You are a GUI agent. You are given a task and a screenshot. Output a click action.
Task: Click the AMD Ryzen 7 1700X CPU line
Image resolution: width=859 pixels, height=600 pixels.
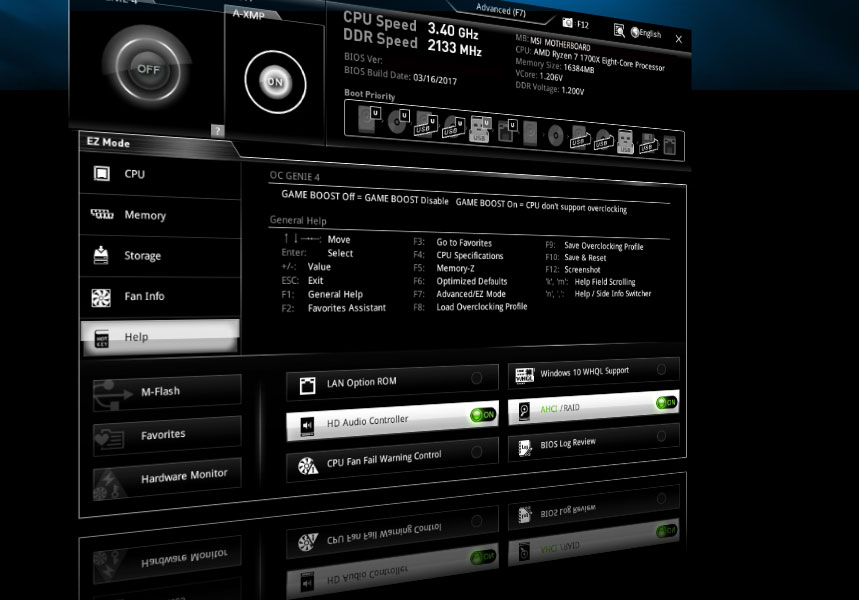point(590,59)
